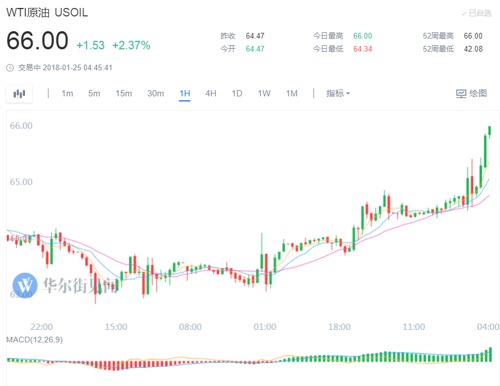Click the +1.53 price change value

pos(90,45)
